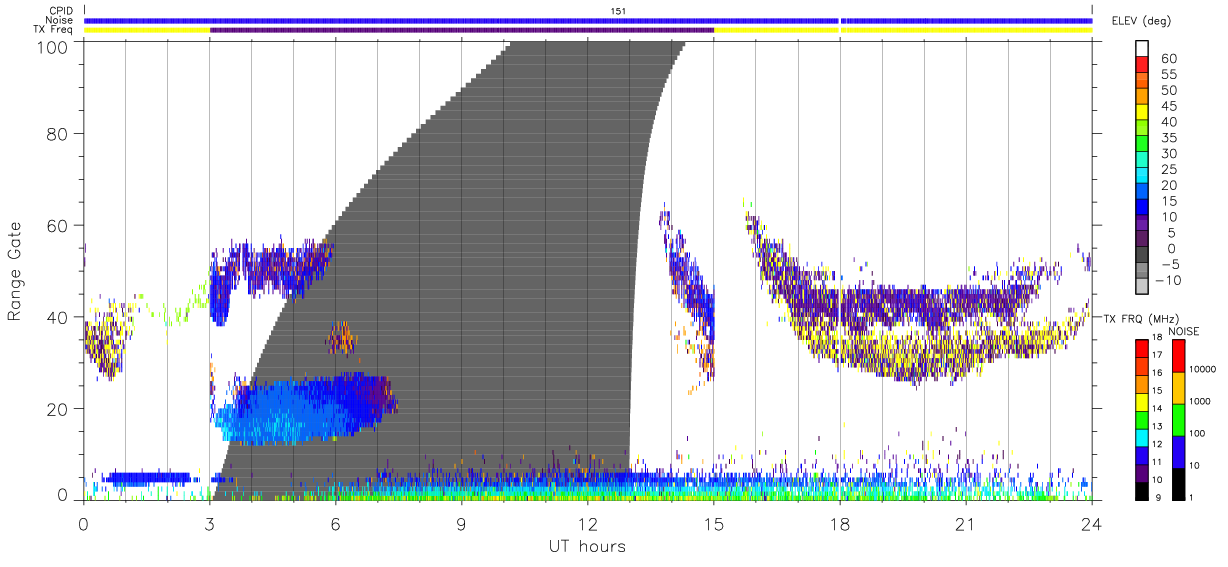Screen dimensions: 1228x567
Task: Click ELEV colorbar value 30
Action: tap(1167, 154)
